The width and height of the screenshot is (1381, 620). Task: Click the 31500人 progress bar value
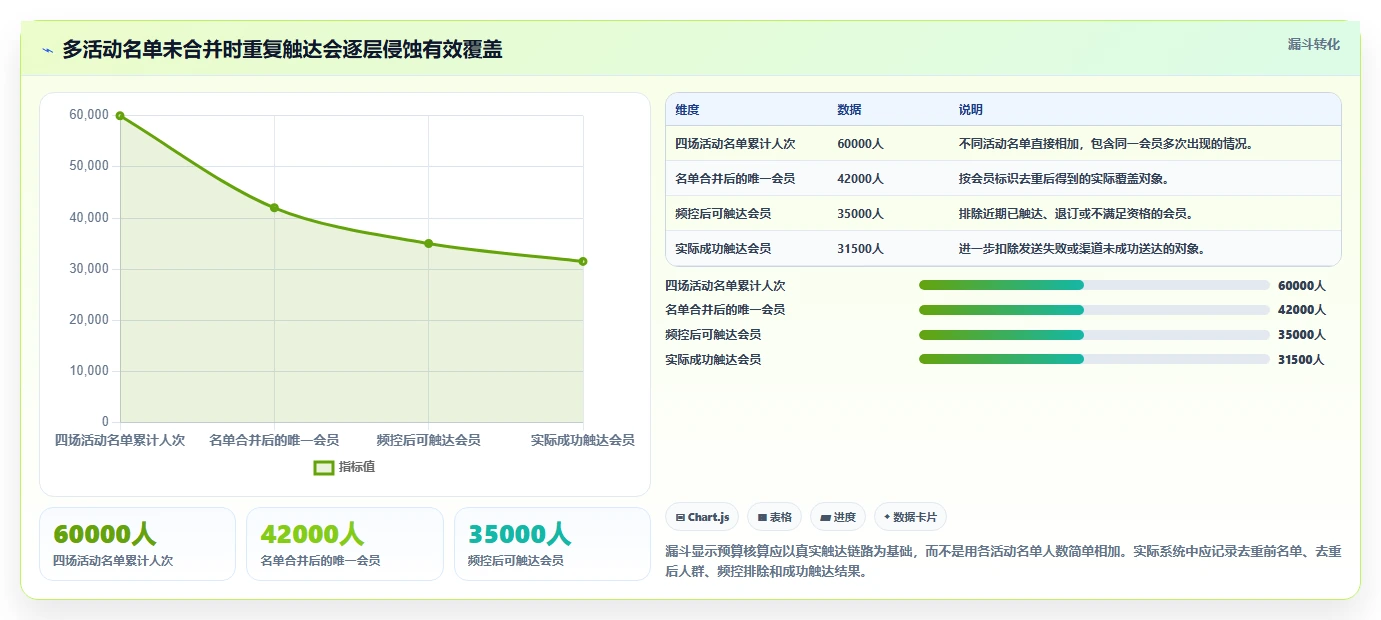(1301, 360)
